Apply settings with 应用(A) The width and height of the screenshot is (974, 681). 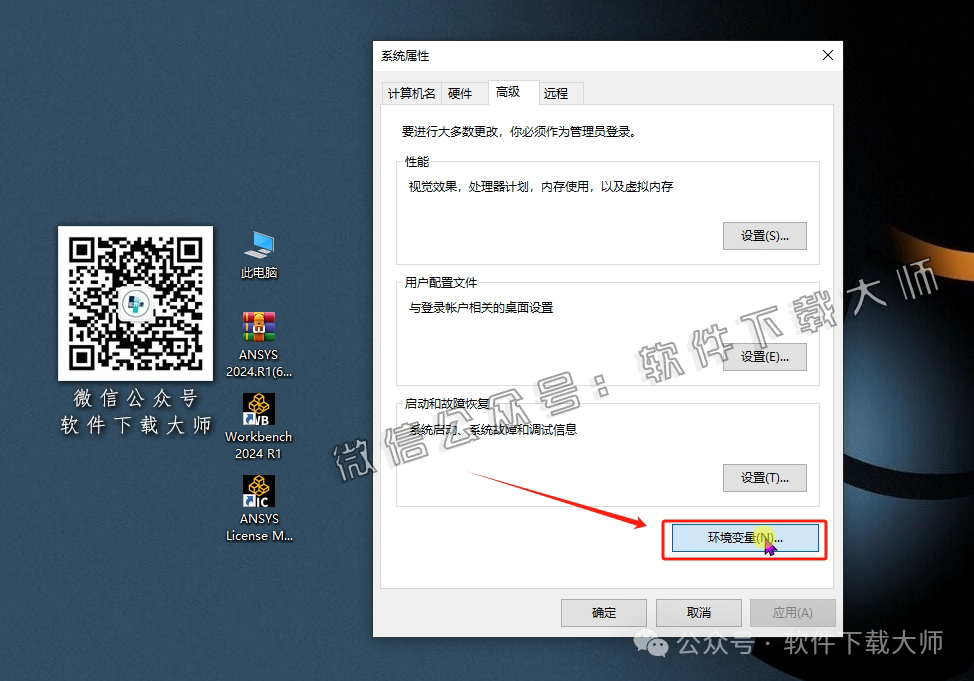(792, 612)
